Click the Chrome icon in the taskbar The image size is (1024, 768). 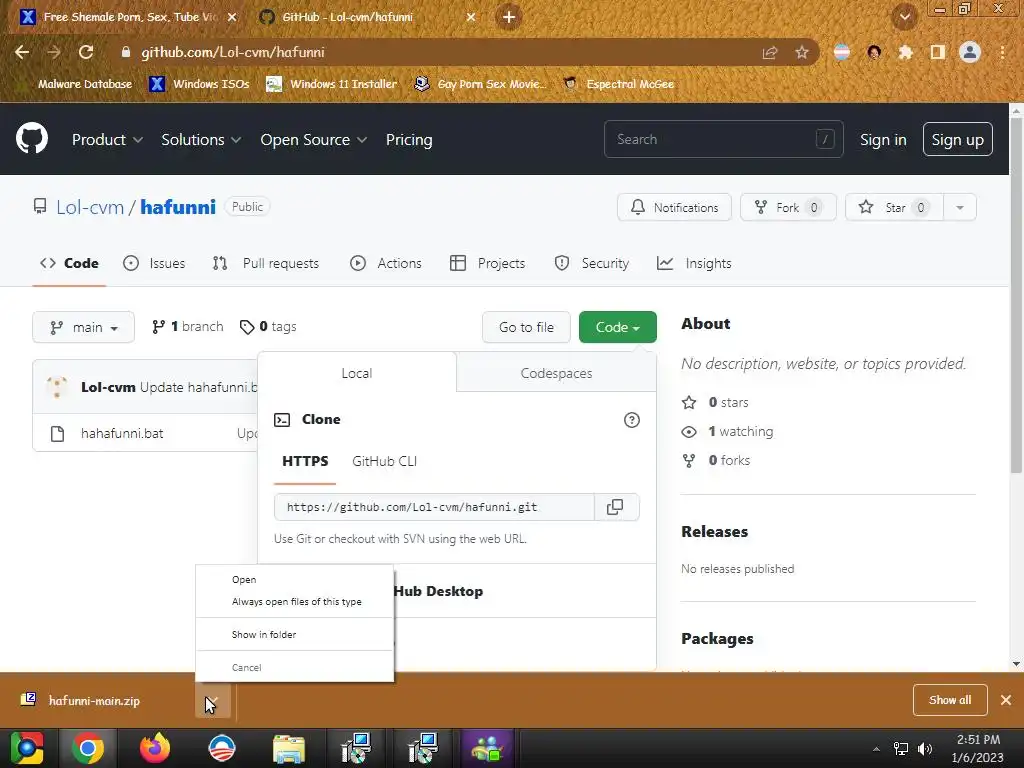pos(88,748)
